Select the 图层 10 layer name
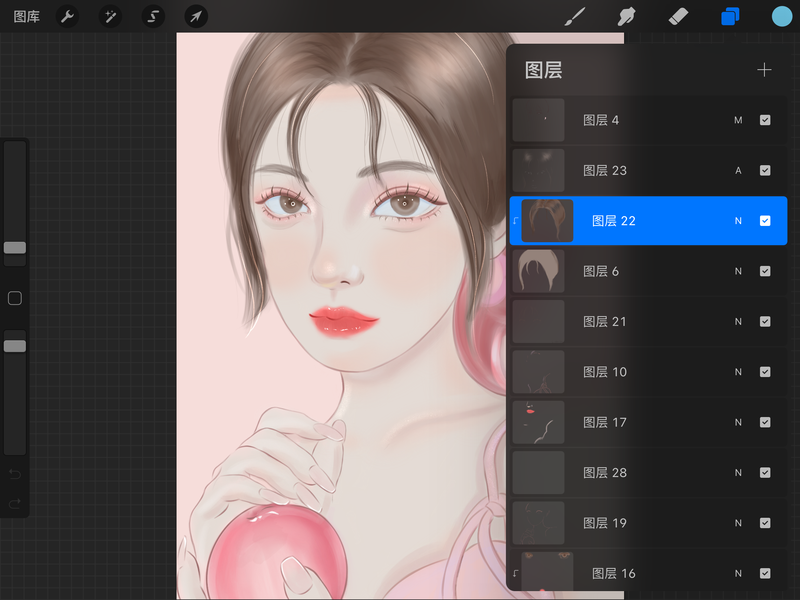This screenshot has height=600, width=800. (605, 372)
